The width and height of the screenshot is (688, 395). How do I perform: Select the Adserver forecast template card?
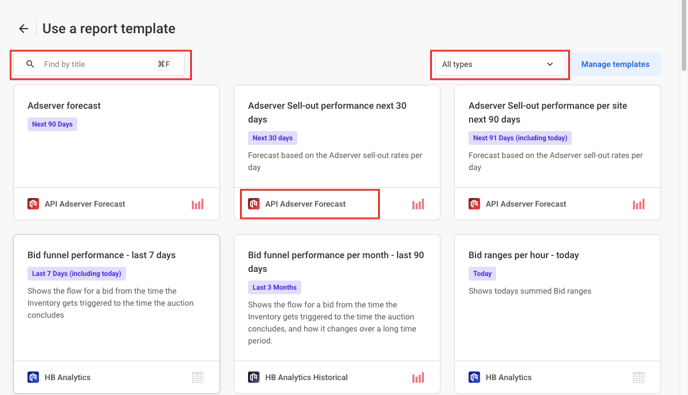(116, 152)
